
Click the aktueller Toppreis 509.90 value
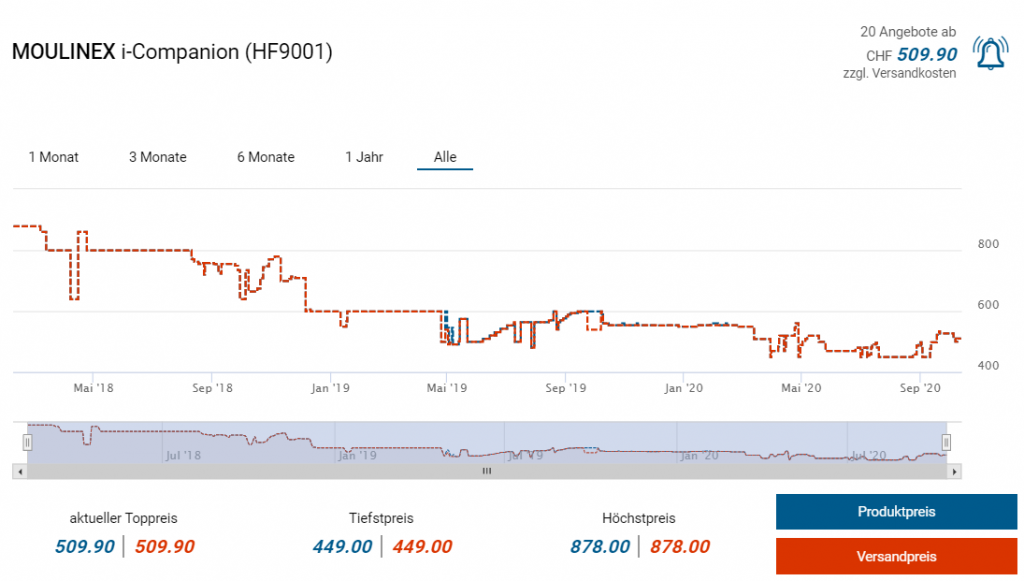[x=84, y=547]
